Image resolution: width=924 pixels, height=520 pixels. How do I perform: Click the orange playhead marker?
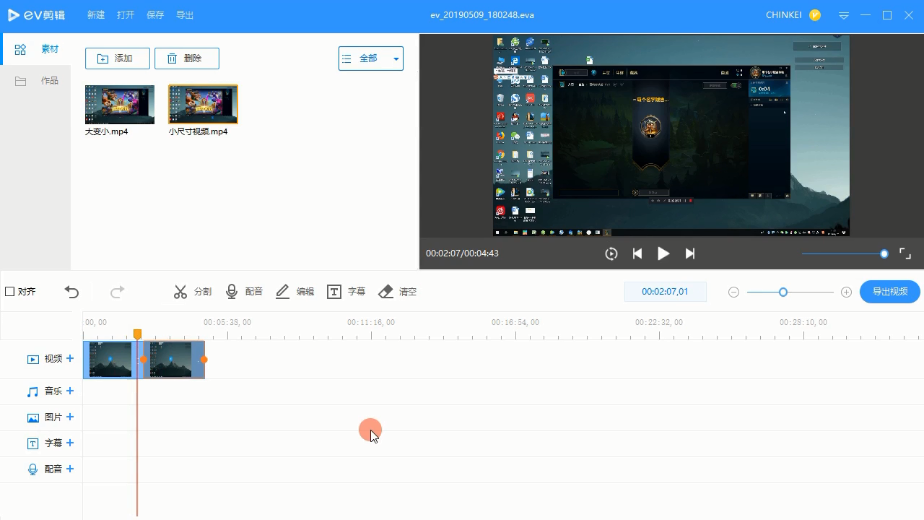tap(137, 334)
